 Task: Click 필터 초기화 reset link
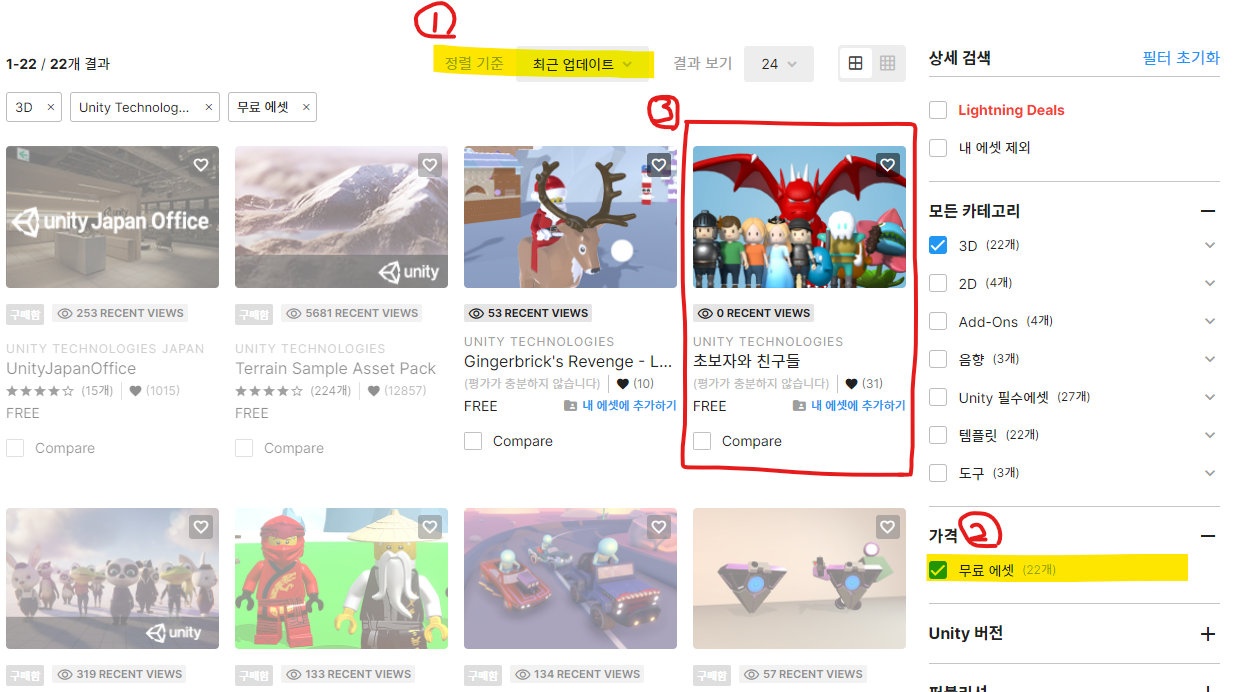[1181, 58]
